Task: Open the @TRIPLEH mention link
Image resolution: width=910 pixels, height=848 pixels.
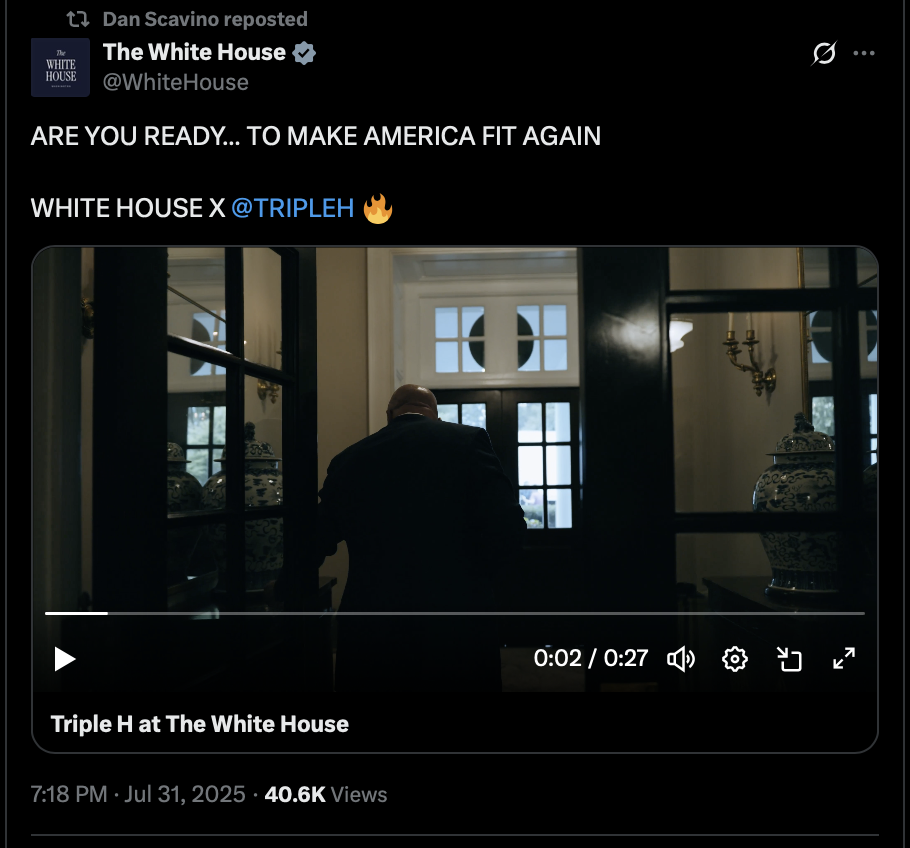Action: (293, 208)
